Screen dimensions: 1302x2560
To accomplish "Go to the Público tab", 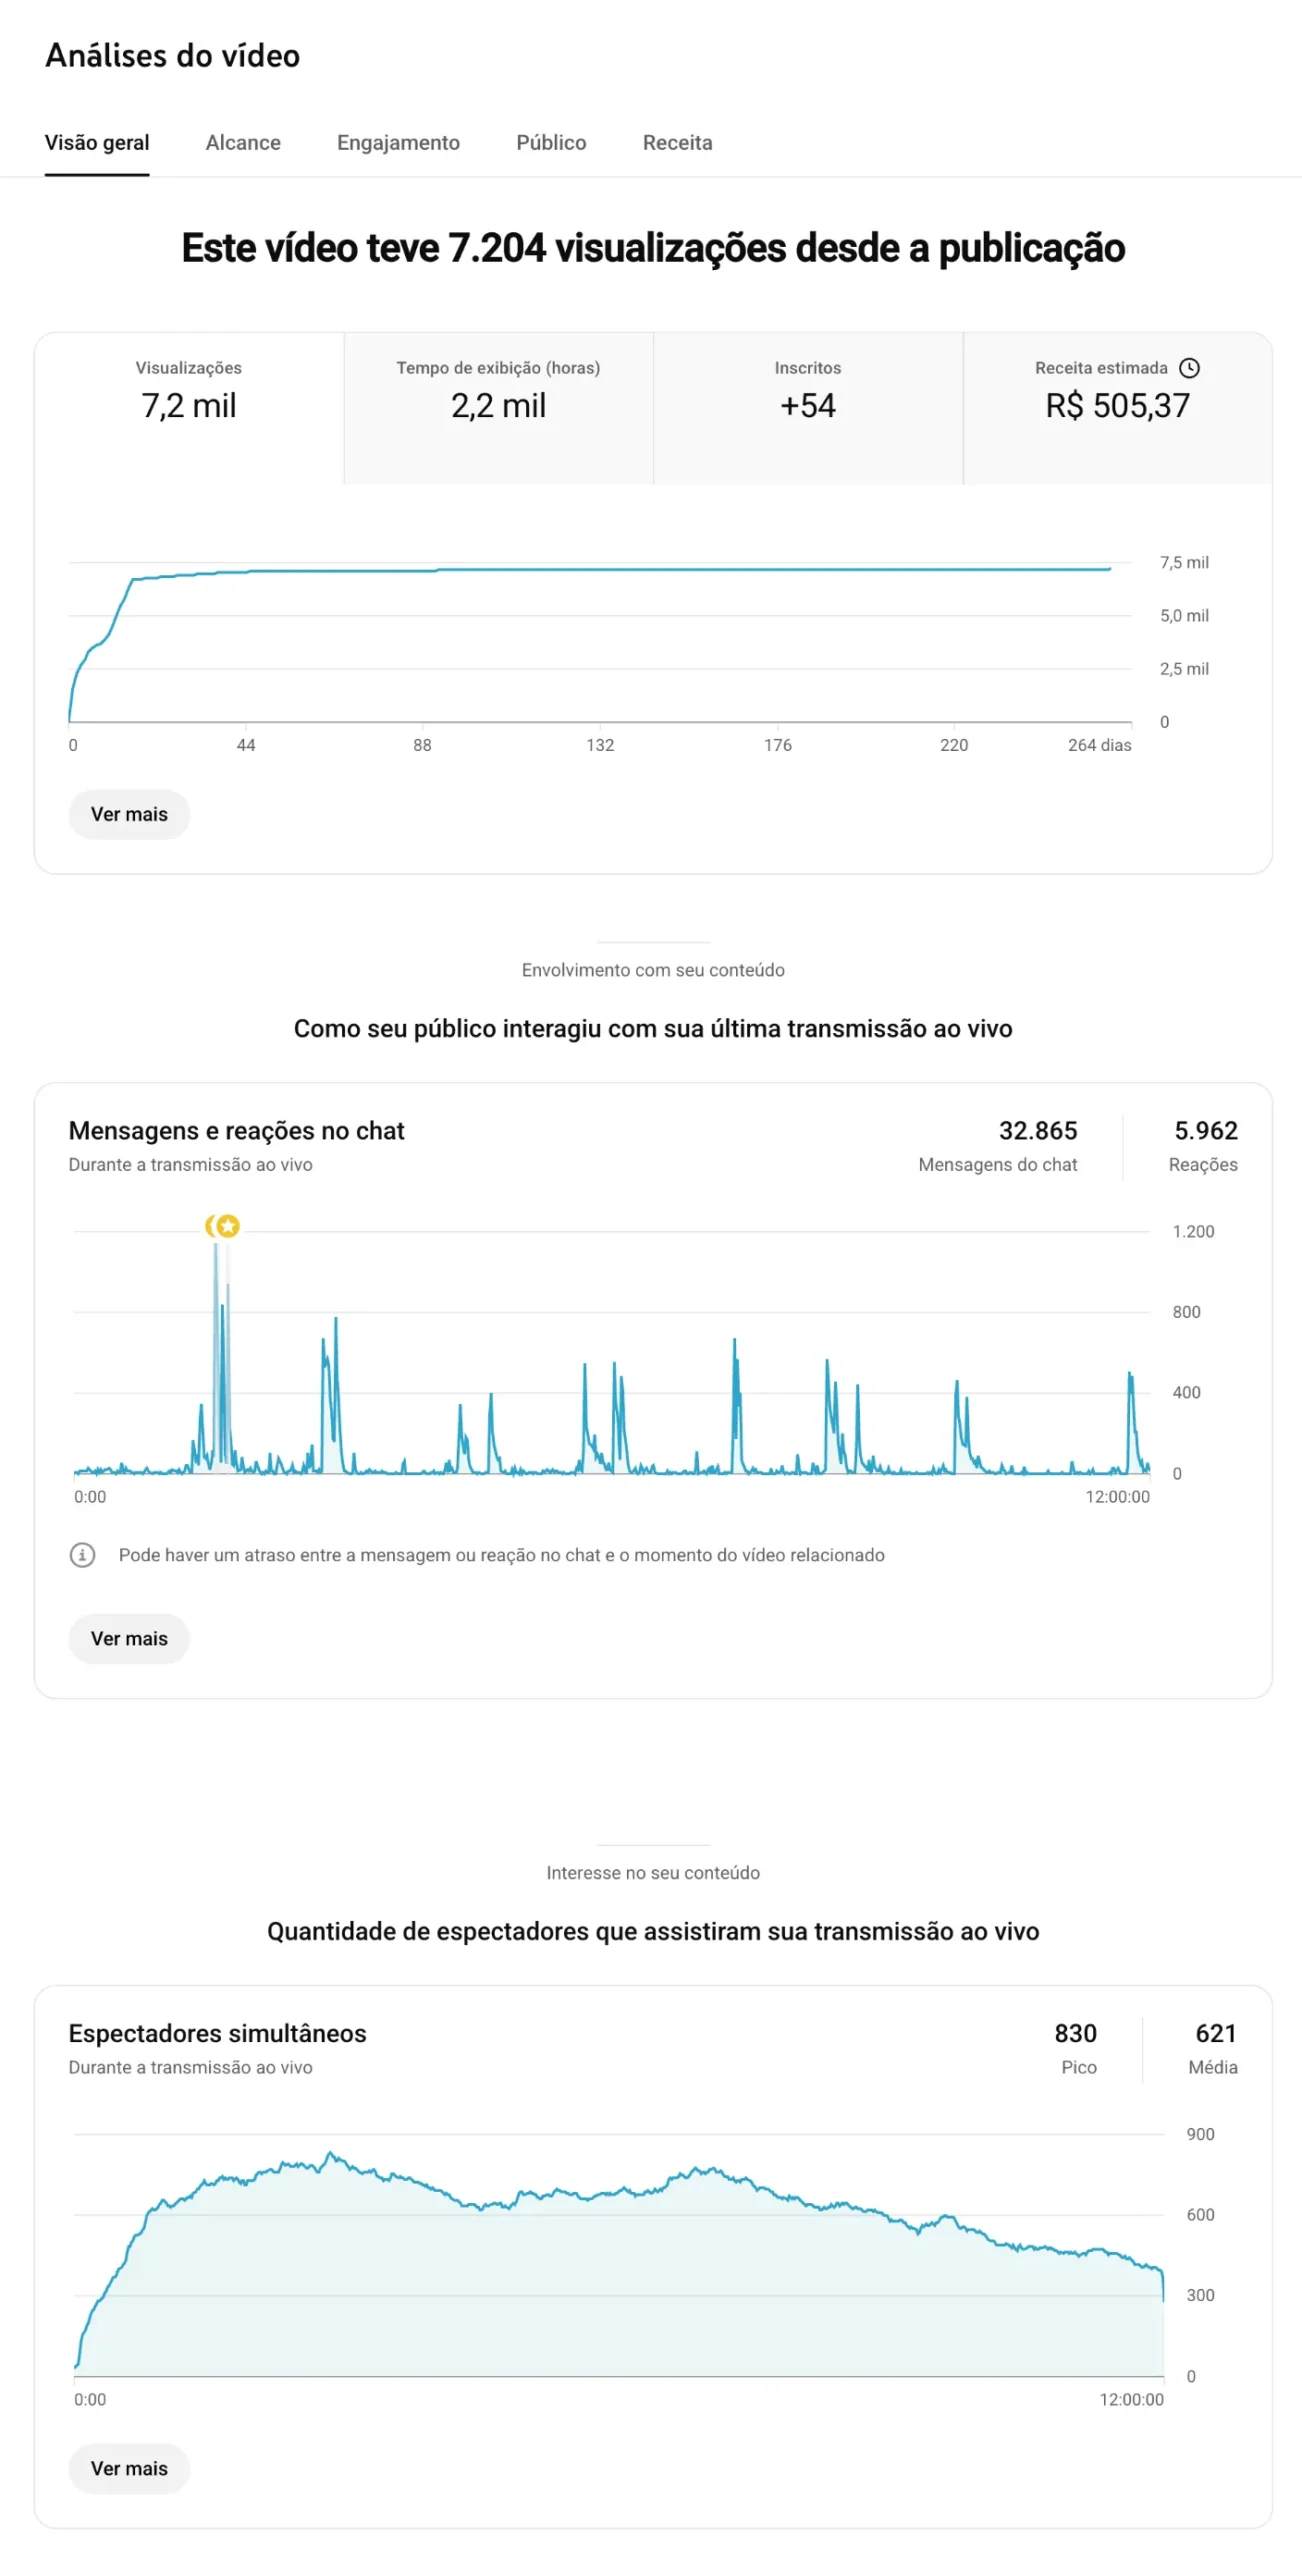I will point(551,143).
